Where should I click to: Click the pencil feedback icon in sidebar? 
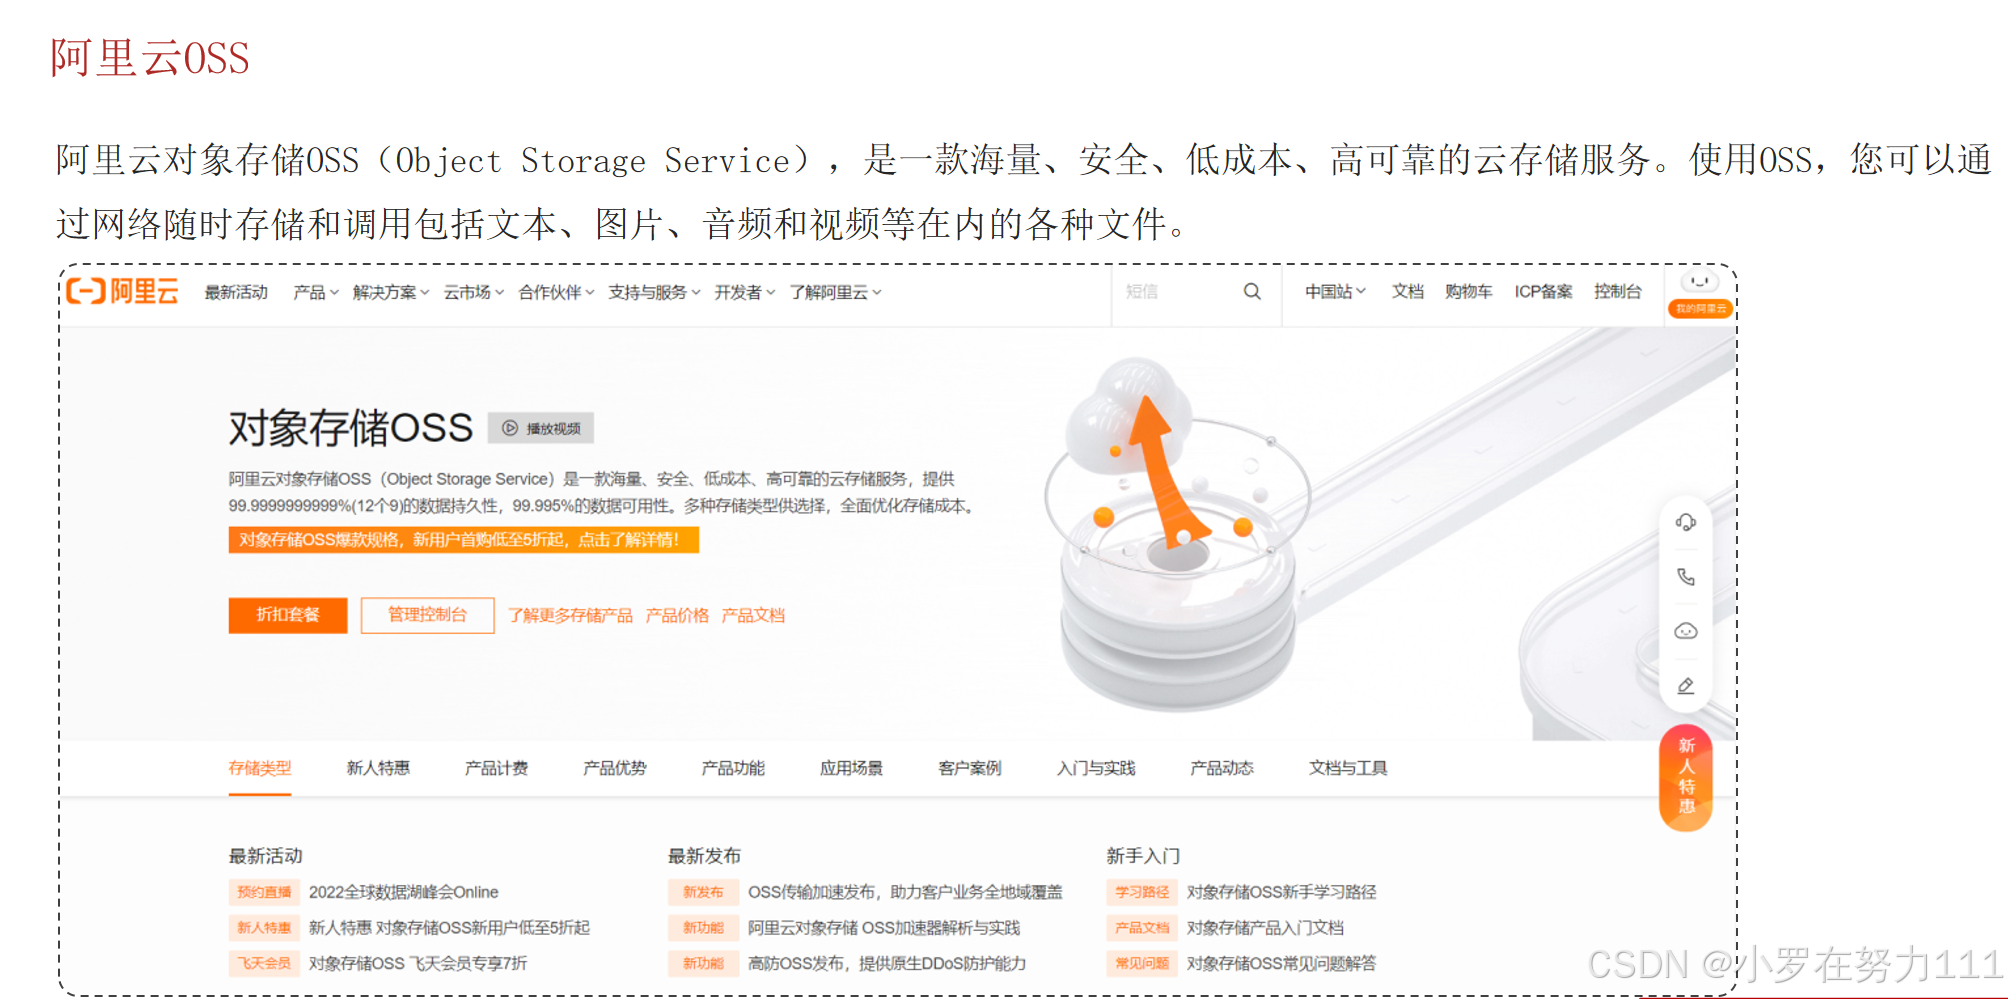coord(1686,686)
